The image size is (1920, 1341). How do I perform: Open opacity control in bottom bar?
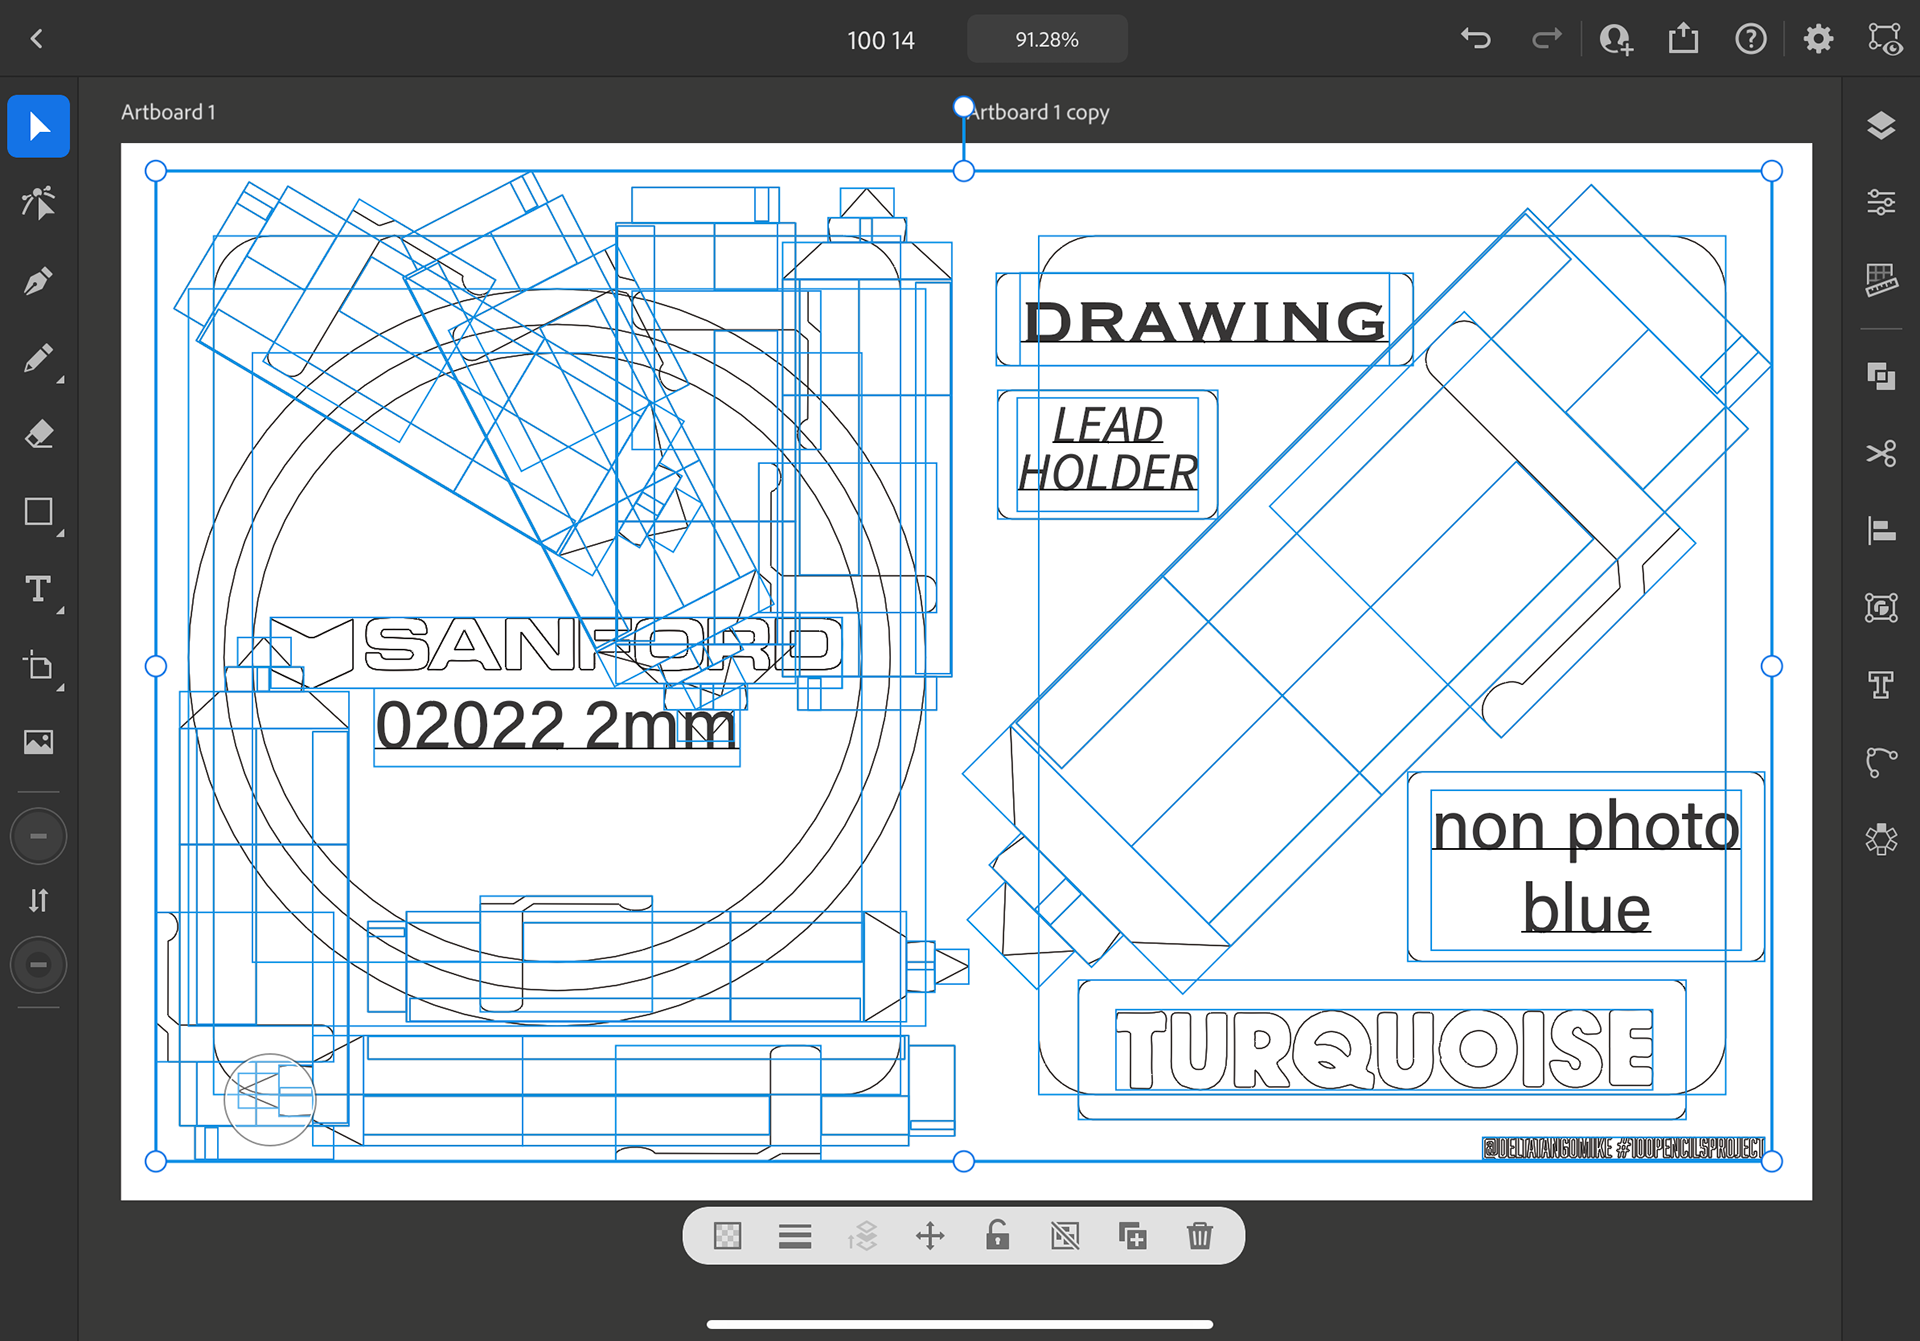728,1236
